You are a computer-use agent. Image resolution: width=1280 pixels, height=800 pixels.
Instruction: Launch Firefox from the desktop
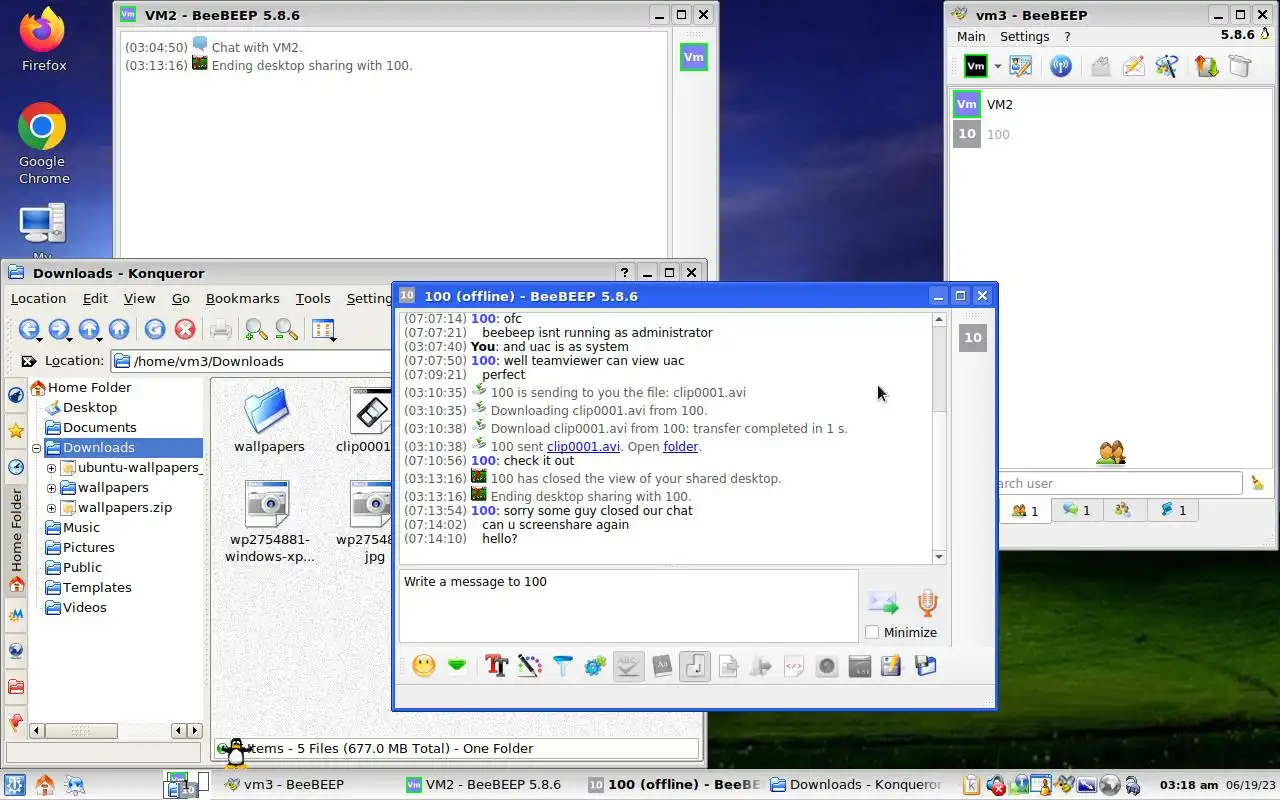[43, 41]
